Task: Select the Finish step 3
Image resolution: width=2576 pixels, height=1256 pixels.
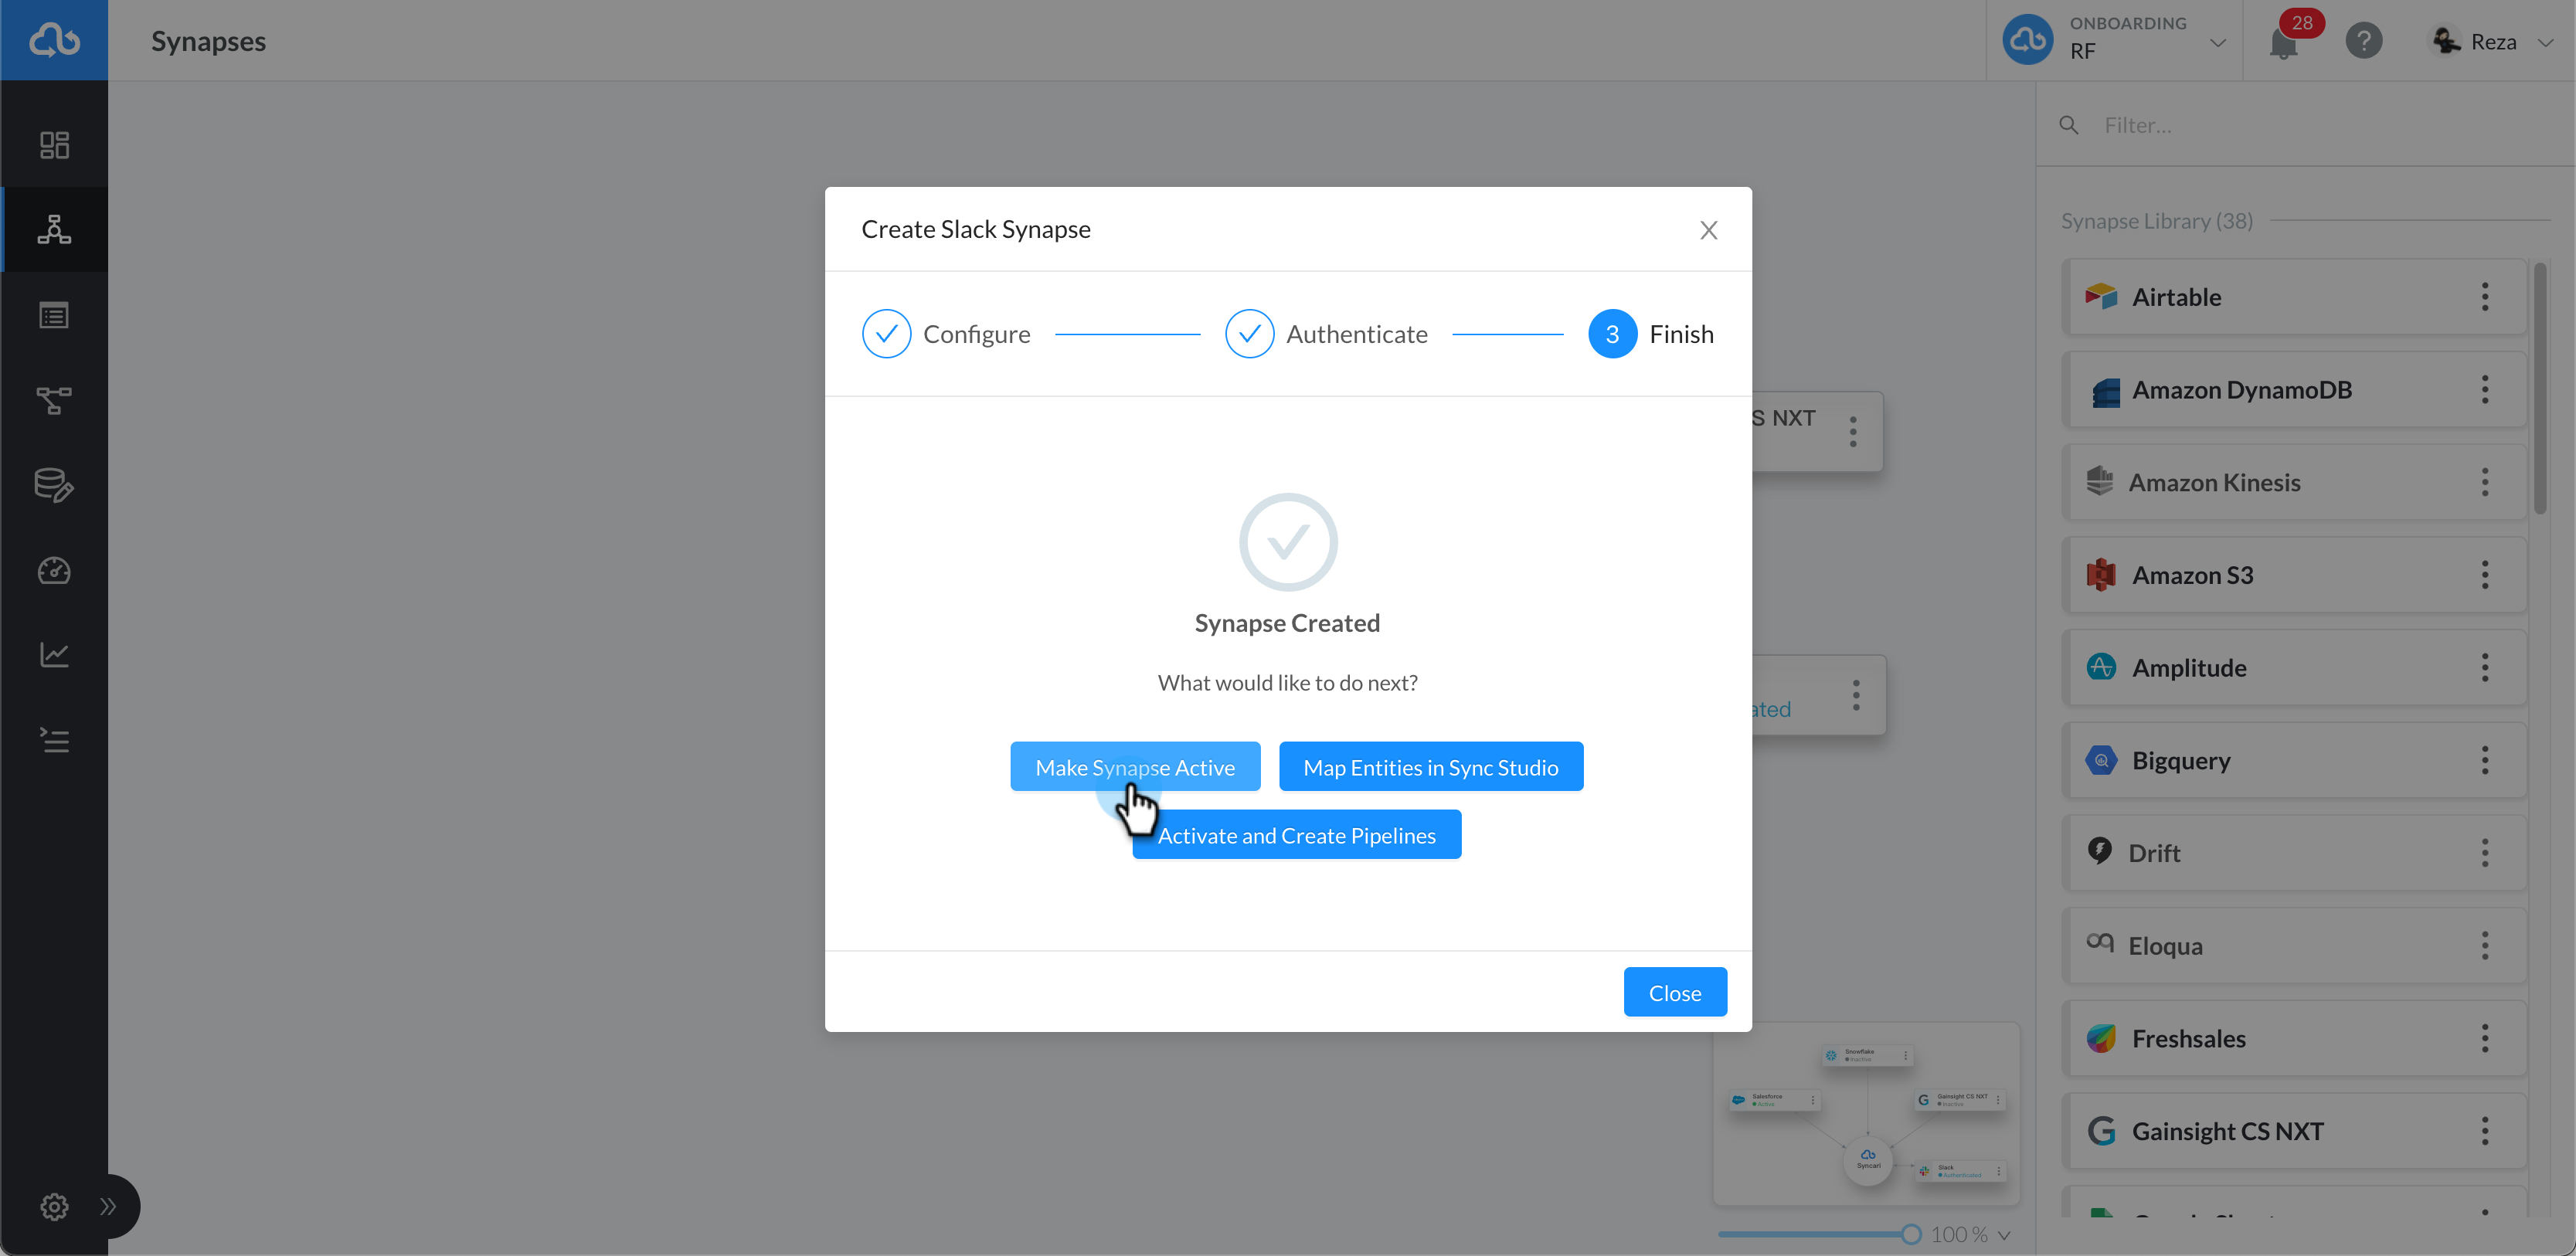Action: [x=1651, y=333]
